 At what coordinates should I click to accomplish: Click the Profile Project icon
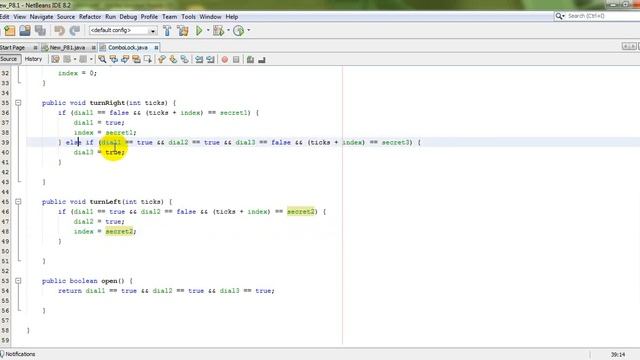coord(238,31)
